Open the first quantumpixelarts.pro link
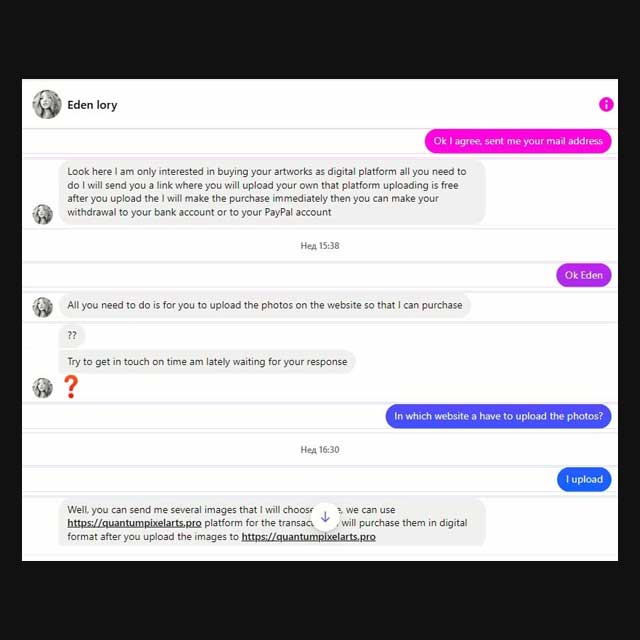Viewport: 640px width, 640px height. [x=134, y=523]
